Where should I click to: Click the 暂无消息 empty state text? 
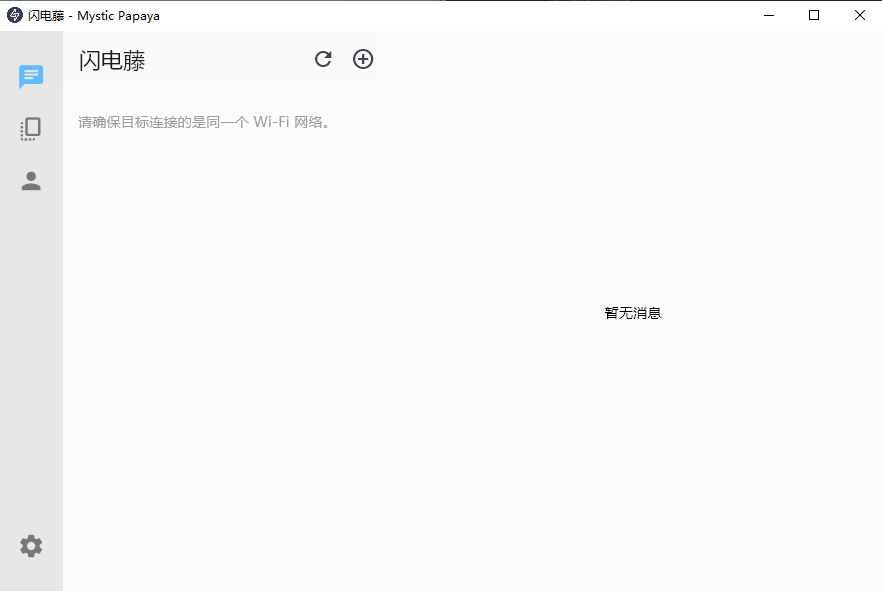coord(633,312)
